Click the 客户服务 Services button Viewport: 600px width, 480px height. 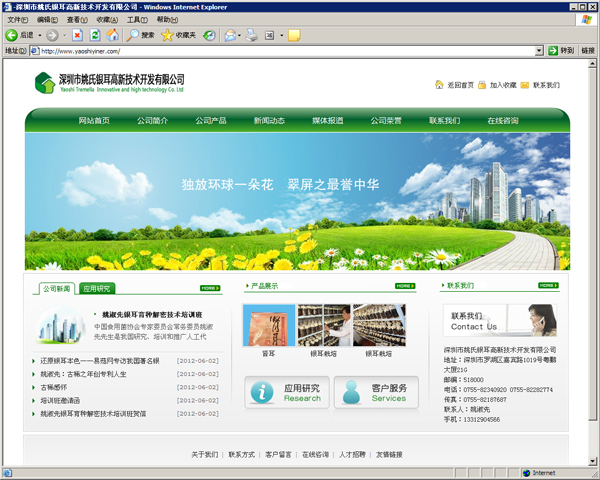[x=376, y=392]
